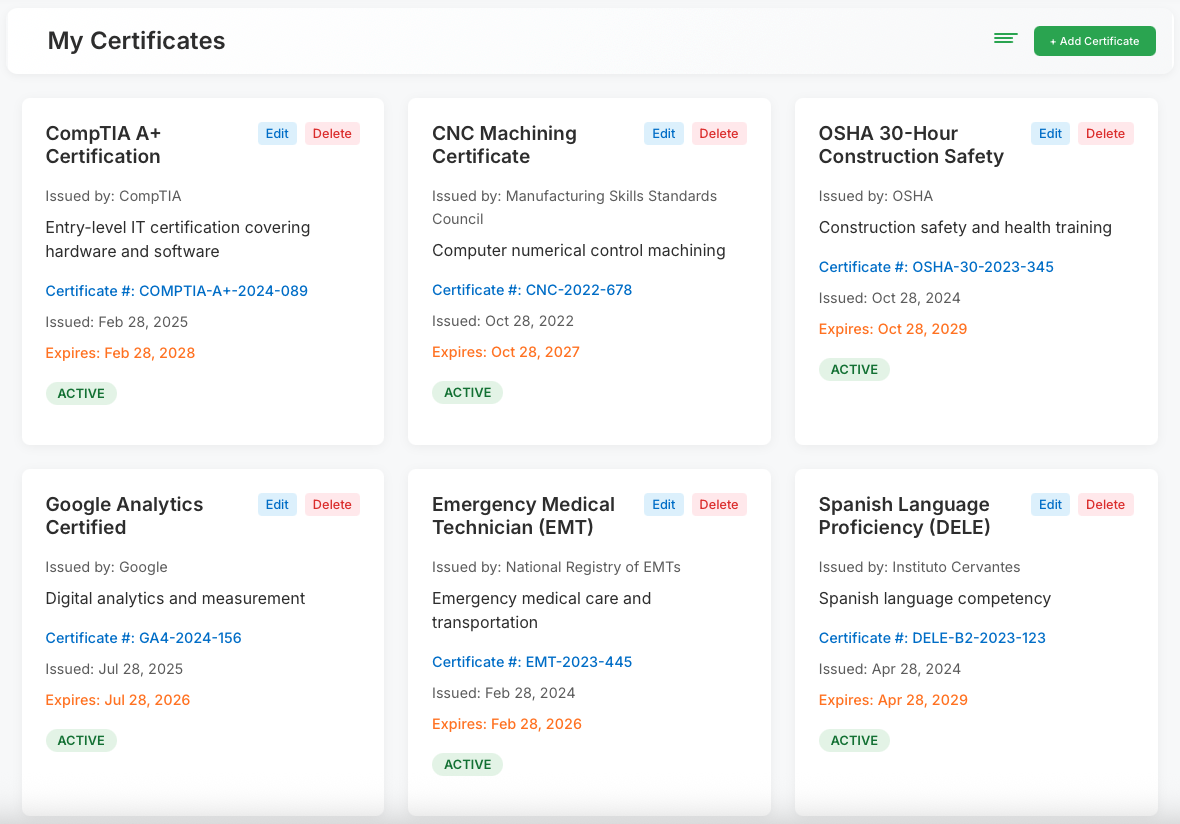Click 'Issued: Jul 28, 2025' date
The height and width of the screenshot is (824, 1180).
[x=114, y=669]
